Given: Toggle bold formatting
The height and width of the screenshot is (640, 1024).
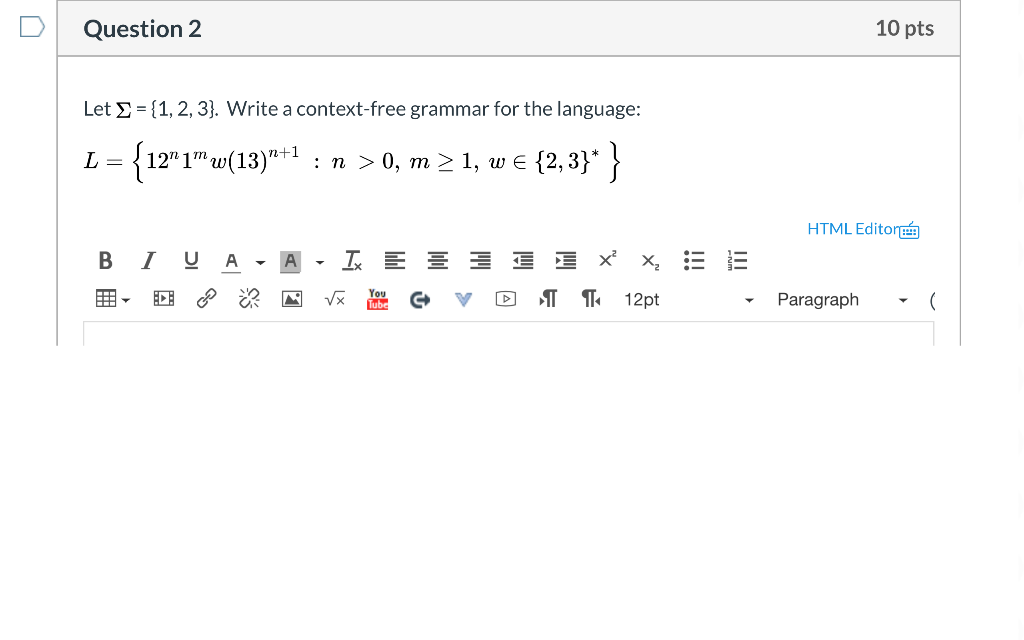Looking at the screenshot, I should (105, 260).
